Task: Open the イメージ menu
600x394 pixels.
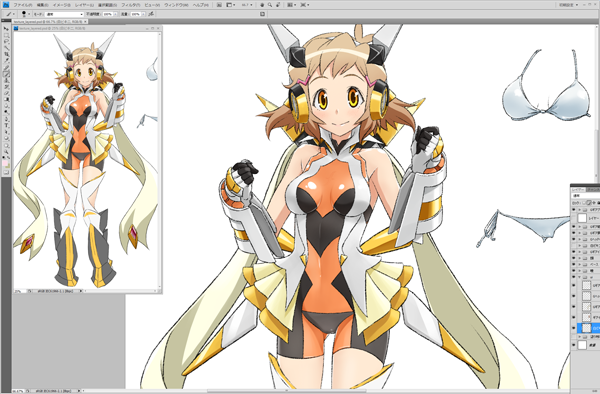Action: [62, 5]
